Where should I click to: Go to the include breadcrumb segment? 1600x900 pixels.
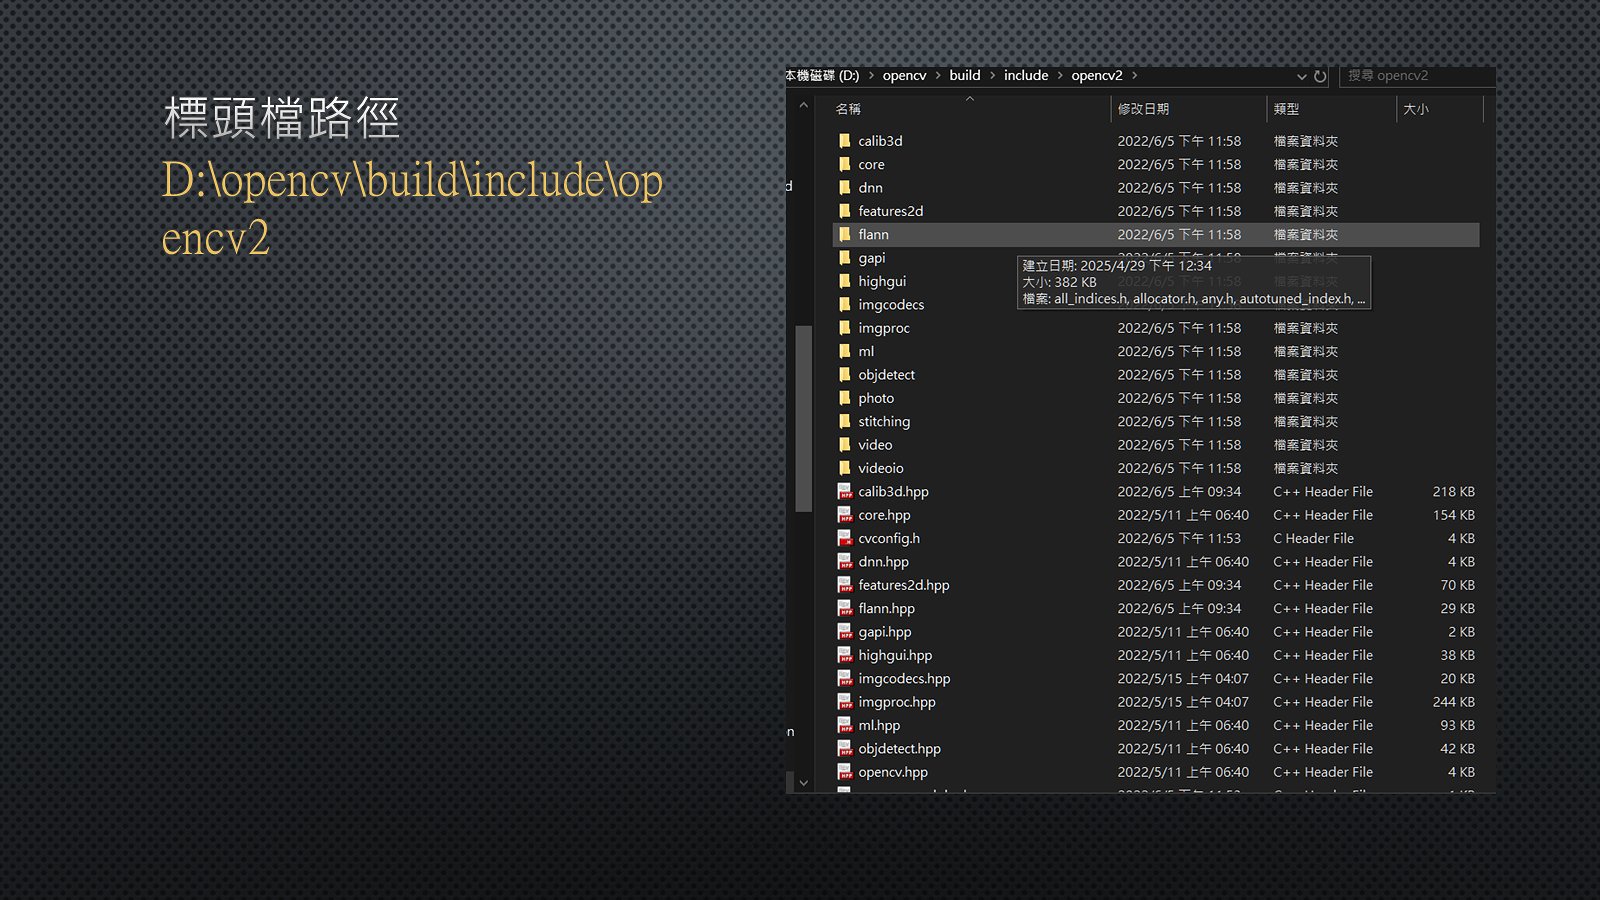1026,75
